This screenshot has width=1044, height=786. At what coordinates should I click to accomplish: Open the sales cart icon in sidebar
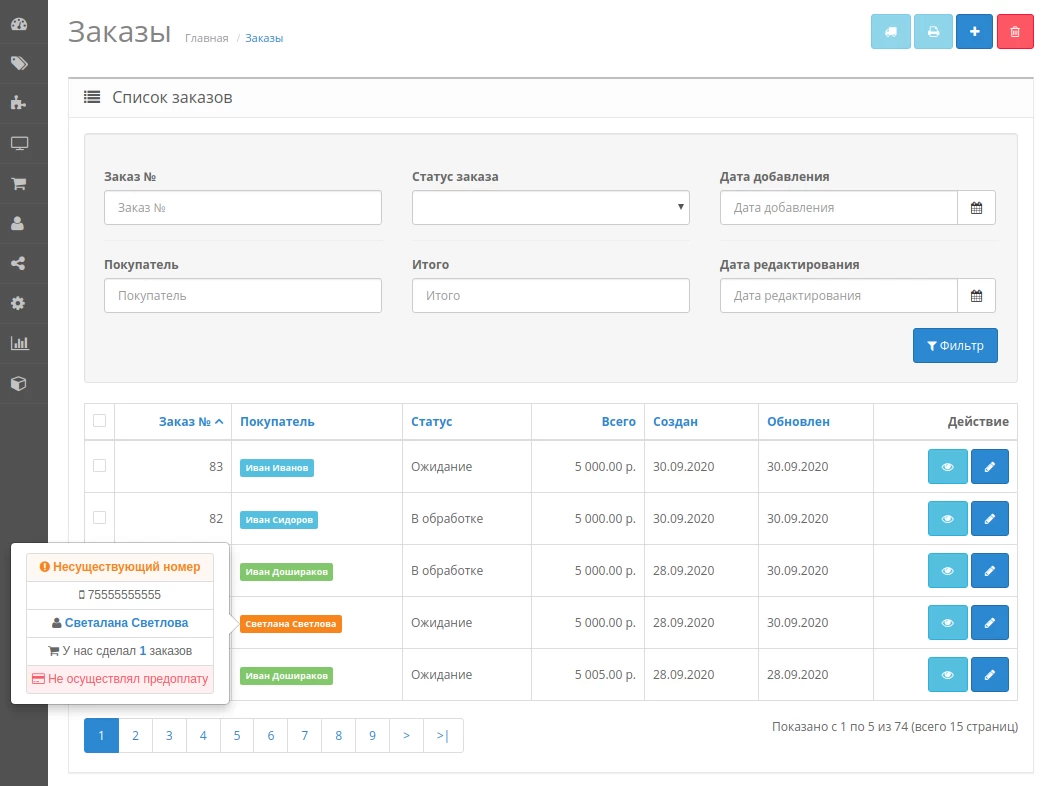coord(19,184)
